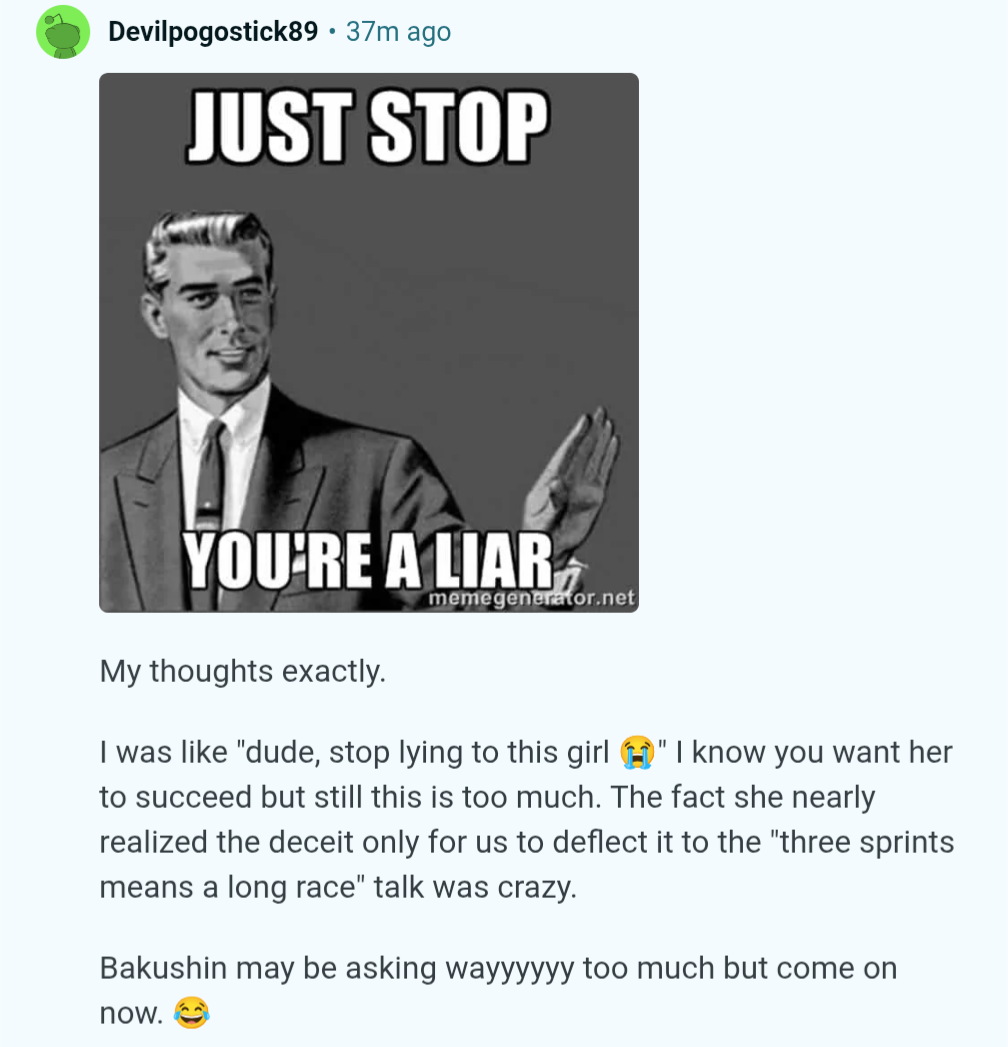Click the 'three sprints' quoted text
This screenshot has height=1047, width=1008.
pyautogui.click(x=863, y=842)
